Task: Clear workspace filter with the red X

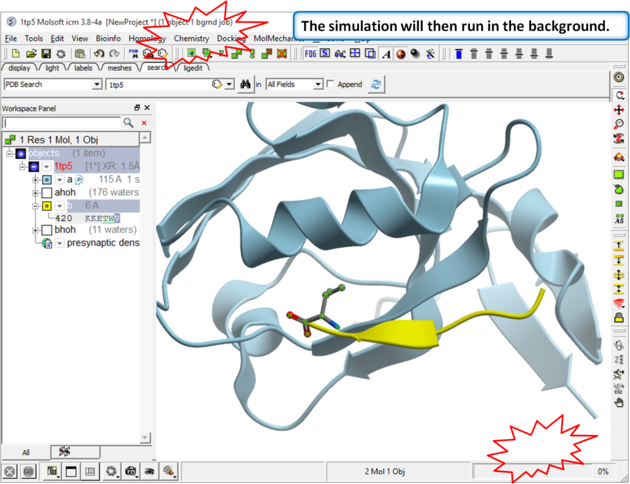Action: [x=144, y=122]
